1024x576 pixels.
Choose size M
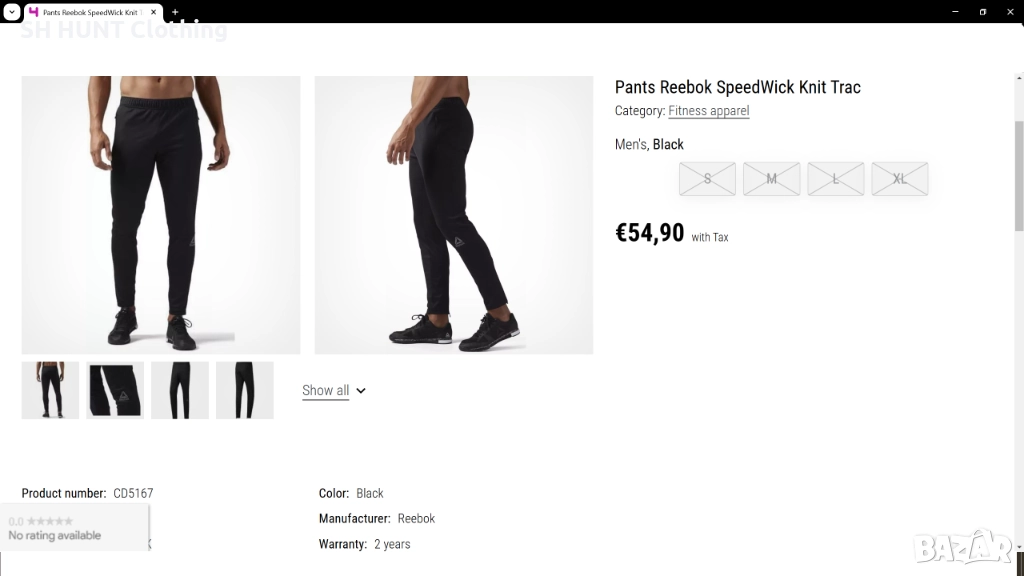pyautogui.click(x=771, y=179)
